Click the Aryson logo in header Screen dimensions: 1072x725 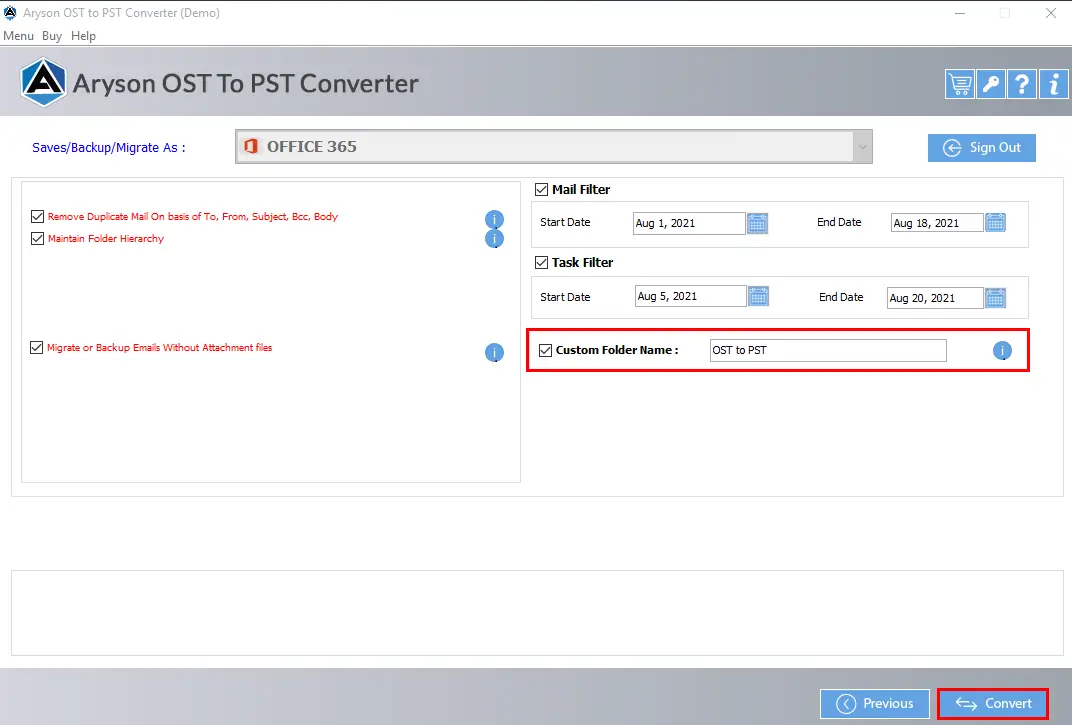tap(43, 83)
